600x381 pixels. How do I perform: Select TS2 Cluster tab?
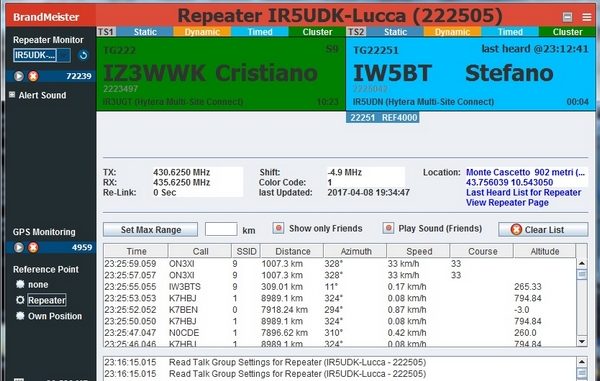(567, 32)
